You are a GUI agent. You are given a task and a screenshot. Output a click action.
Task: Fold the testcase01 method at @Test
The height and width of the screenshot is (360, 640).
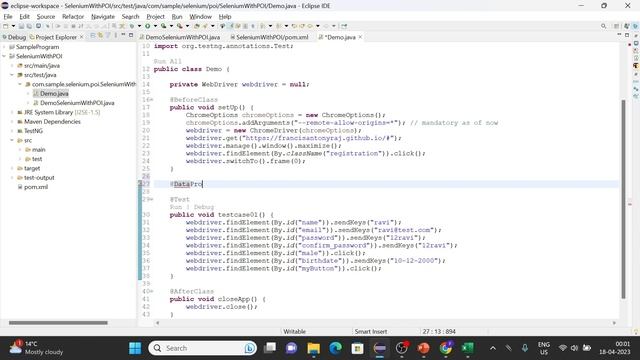[152, 199]
